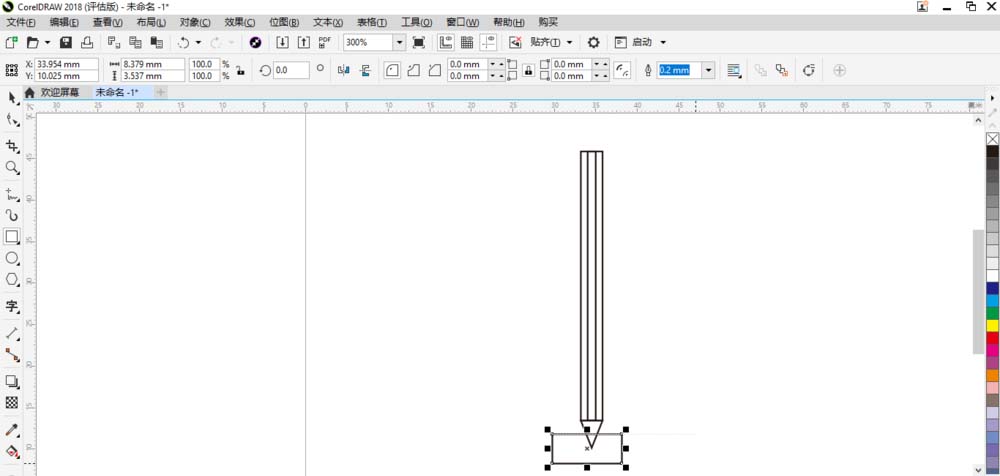Select the Artistic media tool
This screenshot has width=1000, height=476.
[x=12, y=216]
